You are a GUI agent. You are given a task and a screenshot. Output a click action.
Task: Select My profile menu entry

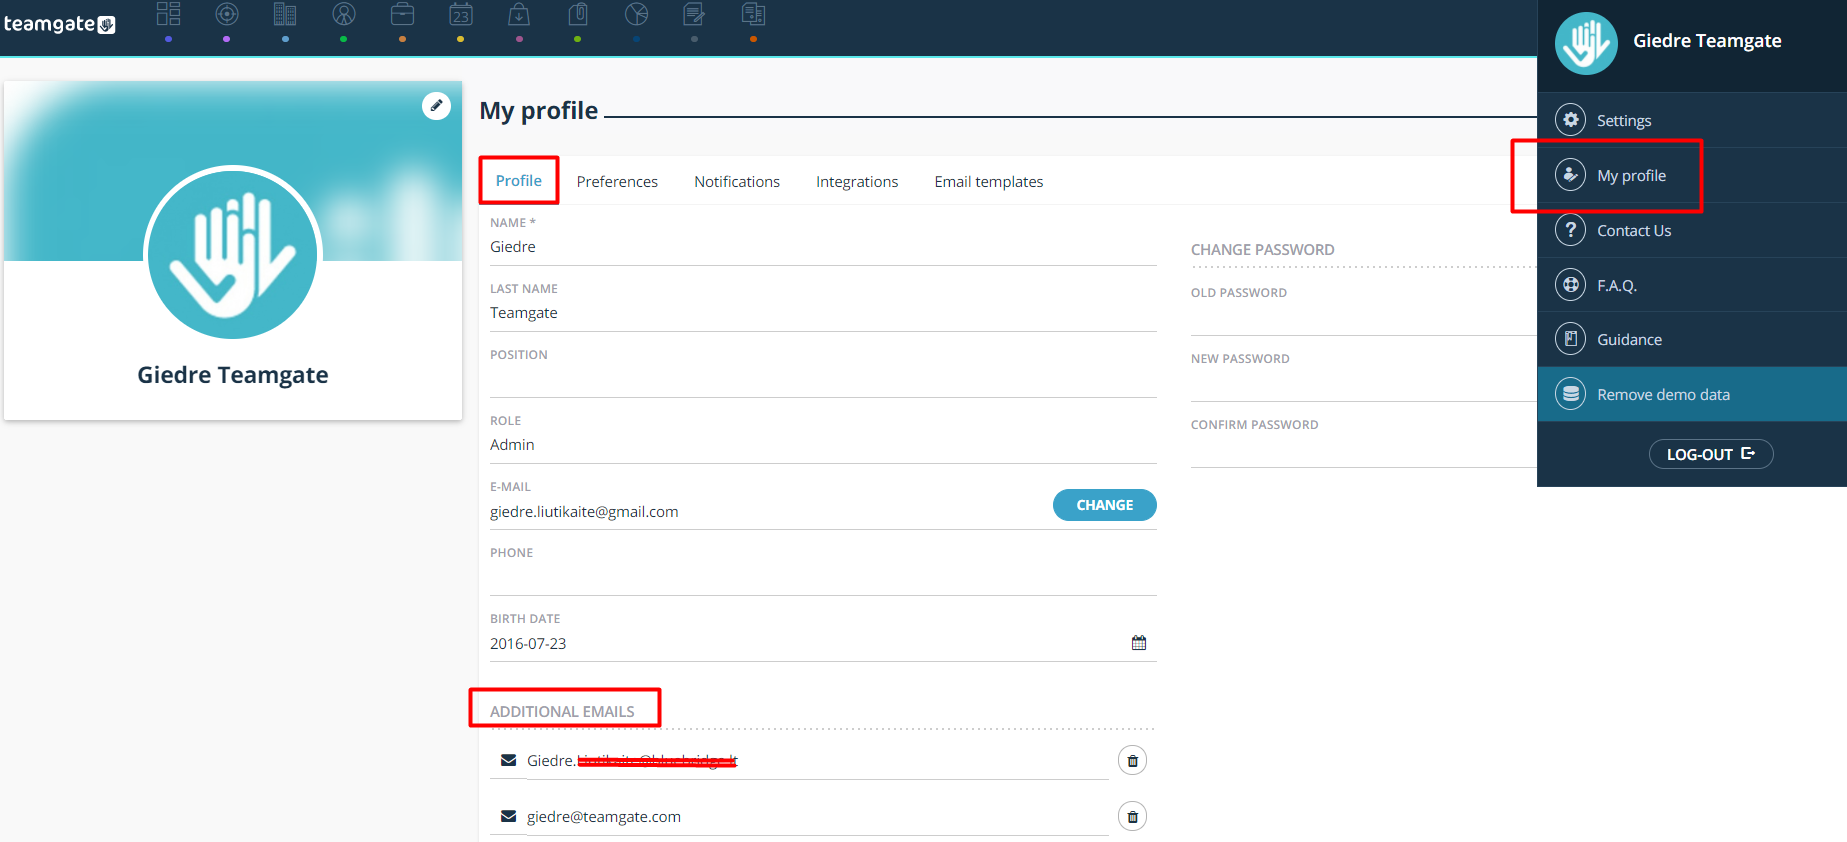[x=1692, y=175]
